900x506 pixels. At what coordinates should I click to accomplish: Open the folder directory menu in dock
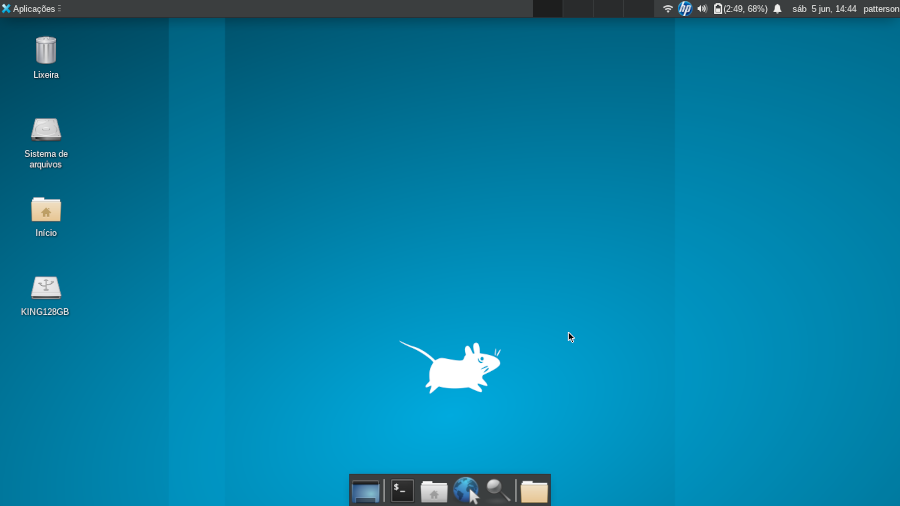534,492
